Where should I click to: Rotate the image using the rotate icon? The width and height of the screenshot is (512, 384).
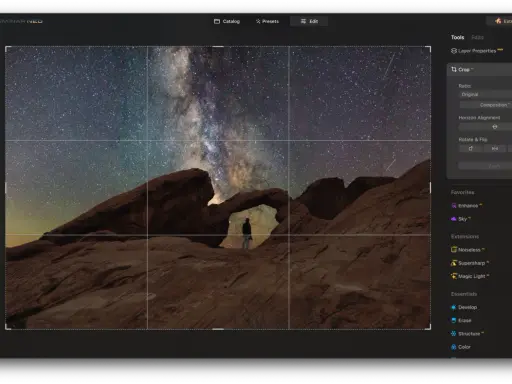471,148
